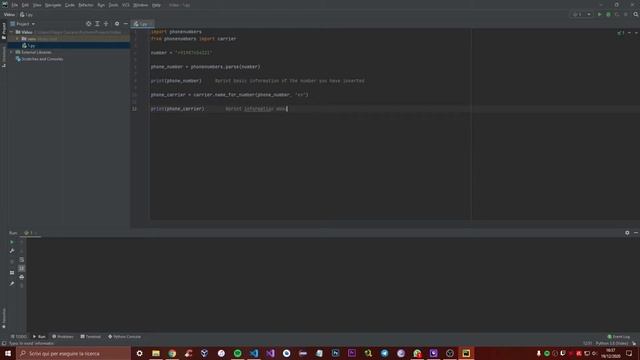This screenshot has height=360, width=640.
Task: Open the Code menu
Action: (x=70, y=5)
